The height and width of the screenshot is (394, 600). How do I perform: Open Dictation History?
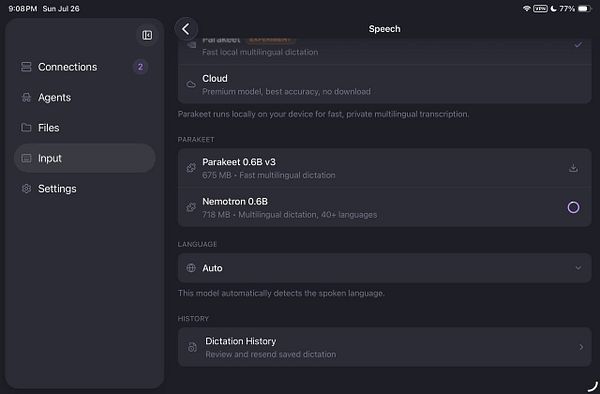coord(385,347)
